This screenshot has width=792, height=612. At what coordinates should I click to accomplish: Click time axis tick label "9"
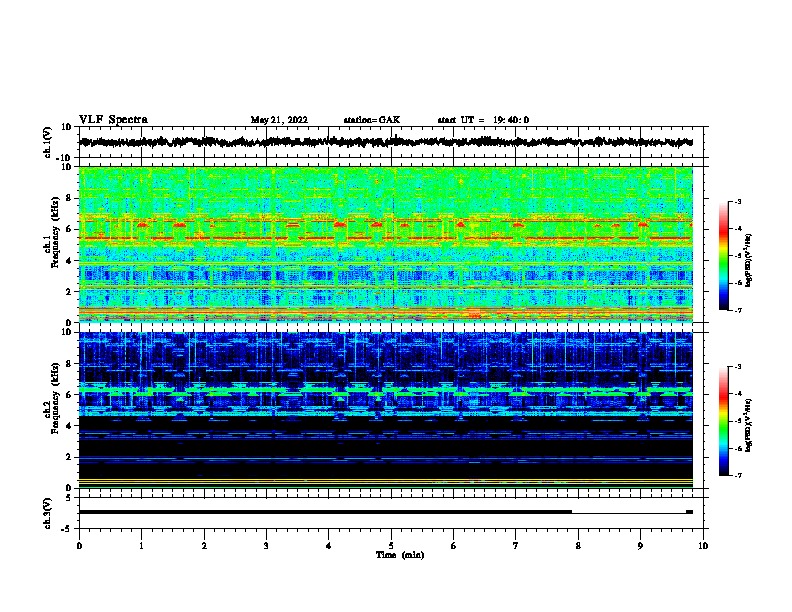coord(640,546)
